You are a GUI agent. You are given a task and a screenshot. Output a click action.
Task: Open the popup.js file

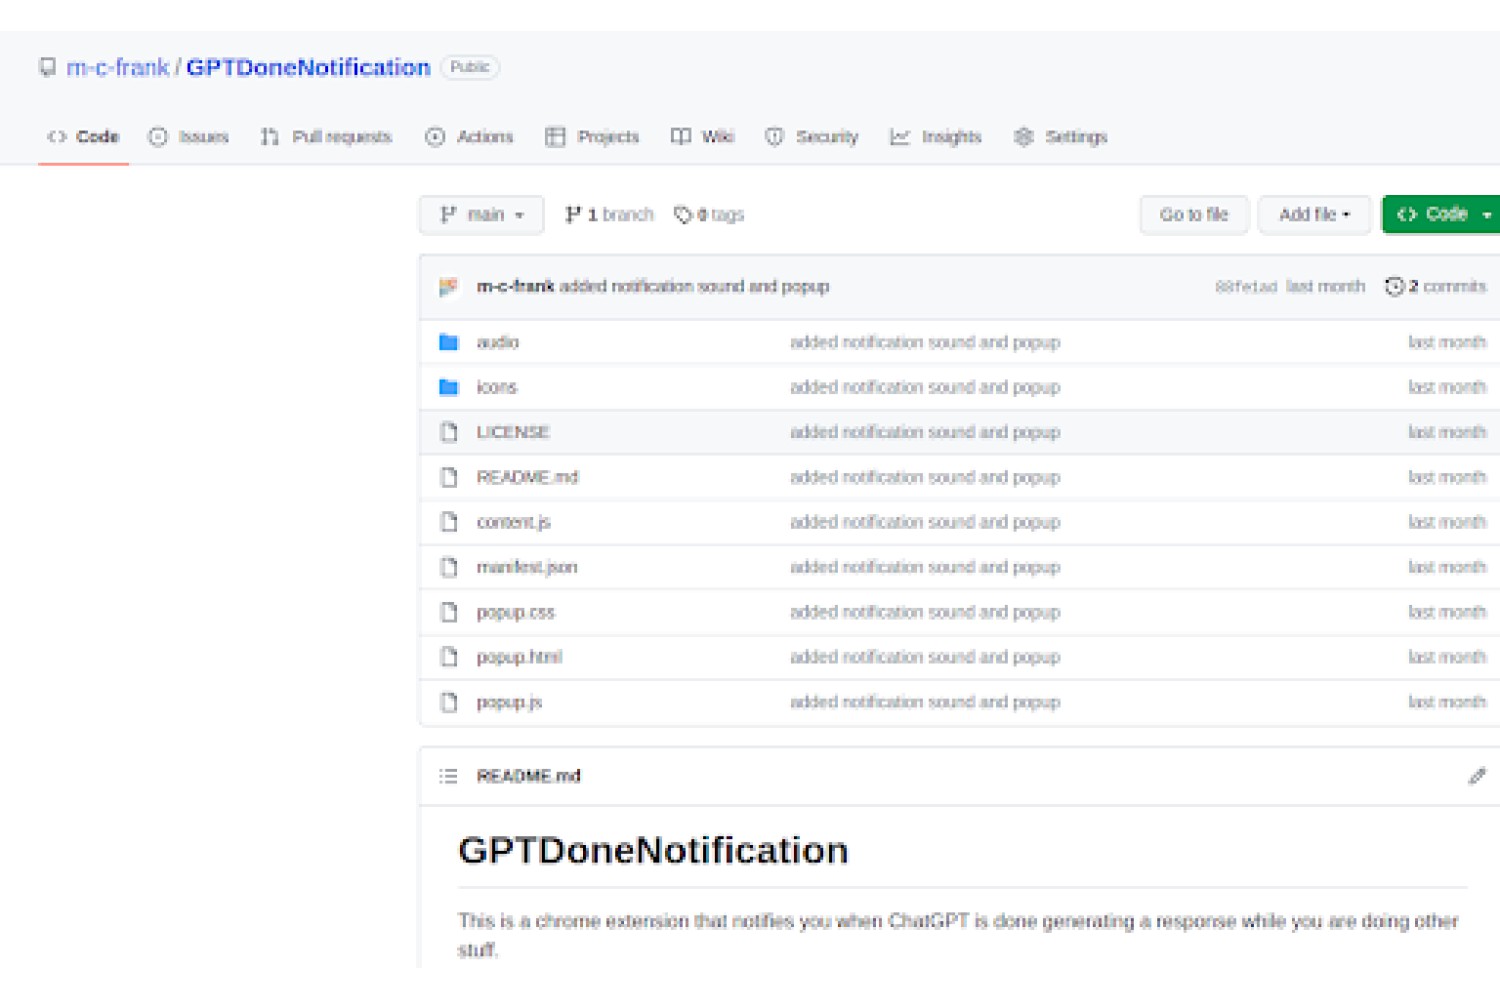509,702
